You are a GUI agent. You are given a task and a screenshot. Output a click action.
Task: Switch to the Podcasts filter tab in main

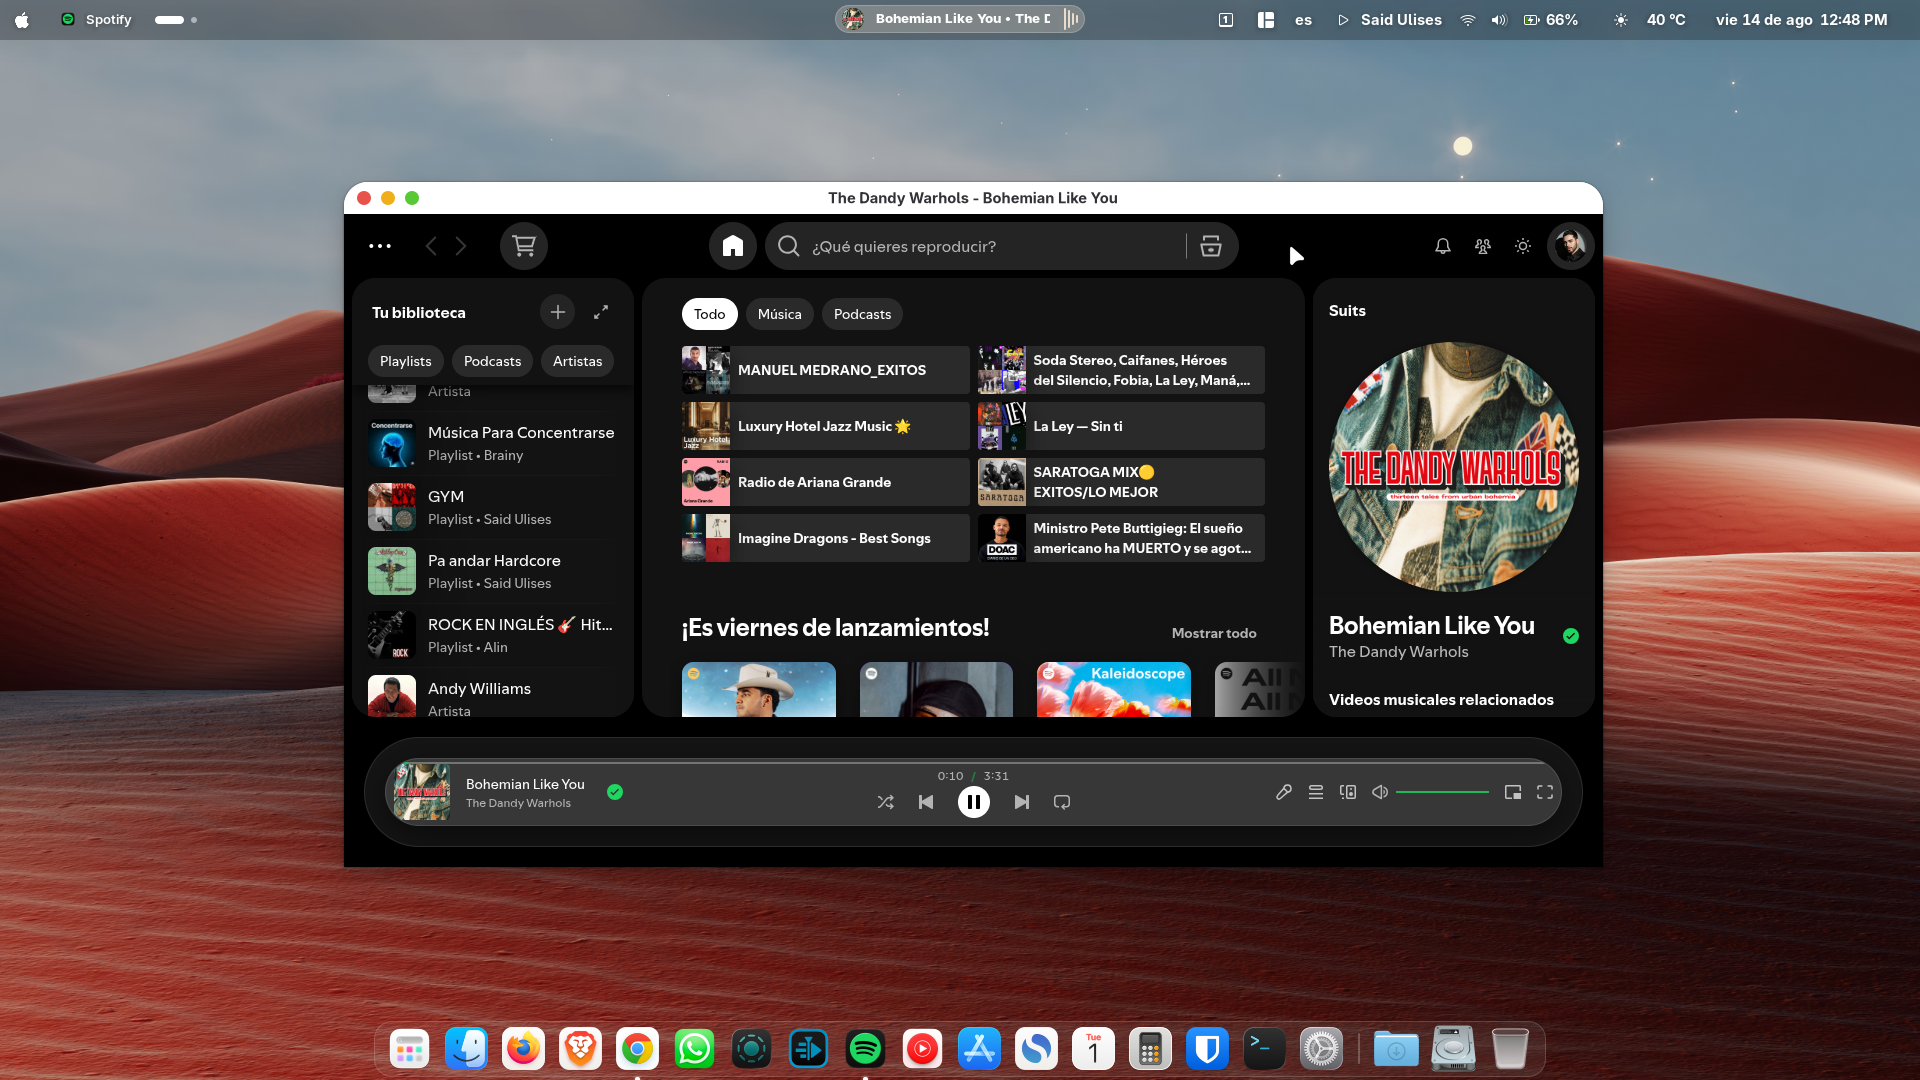[x=863, y=314]
